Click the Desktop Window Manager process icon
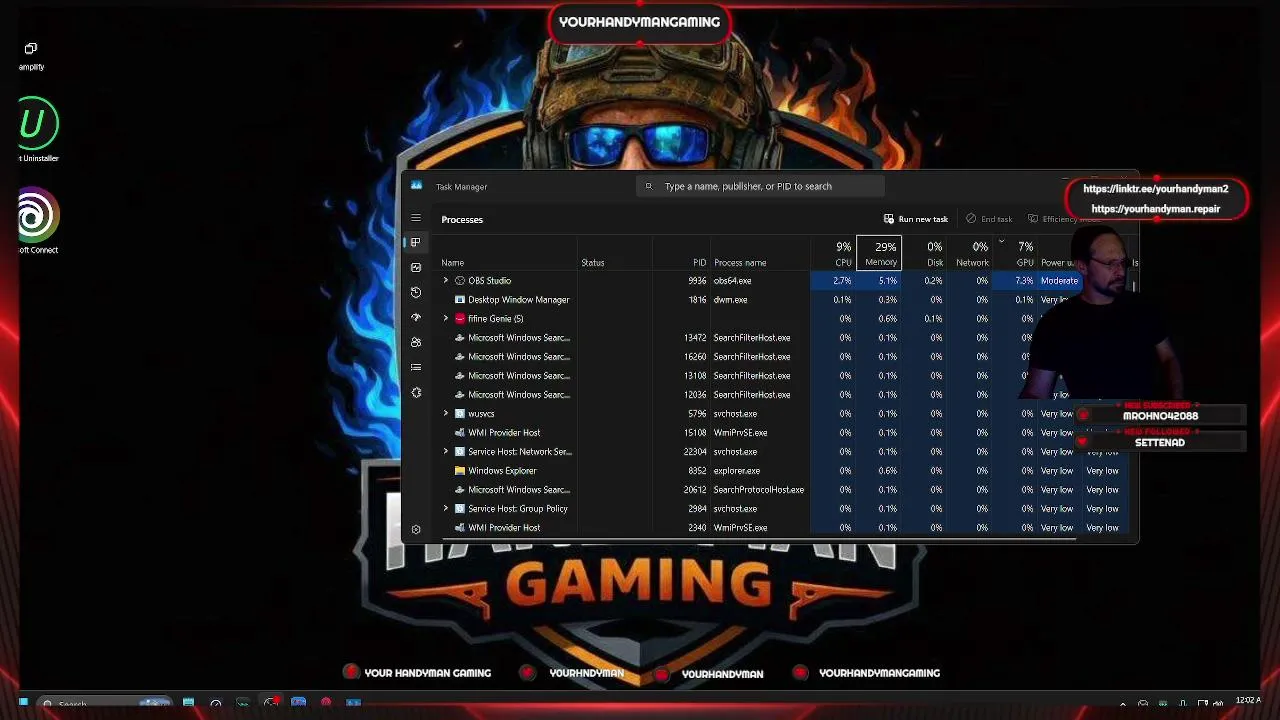Viewport: 1280px width, 720px height. 460,299
